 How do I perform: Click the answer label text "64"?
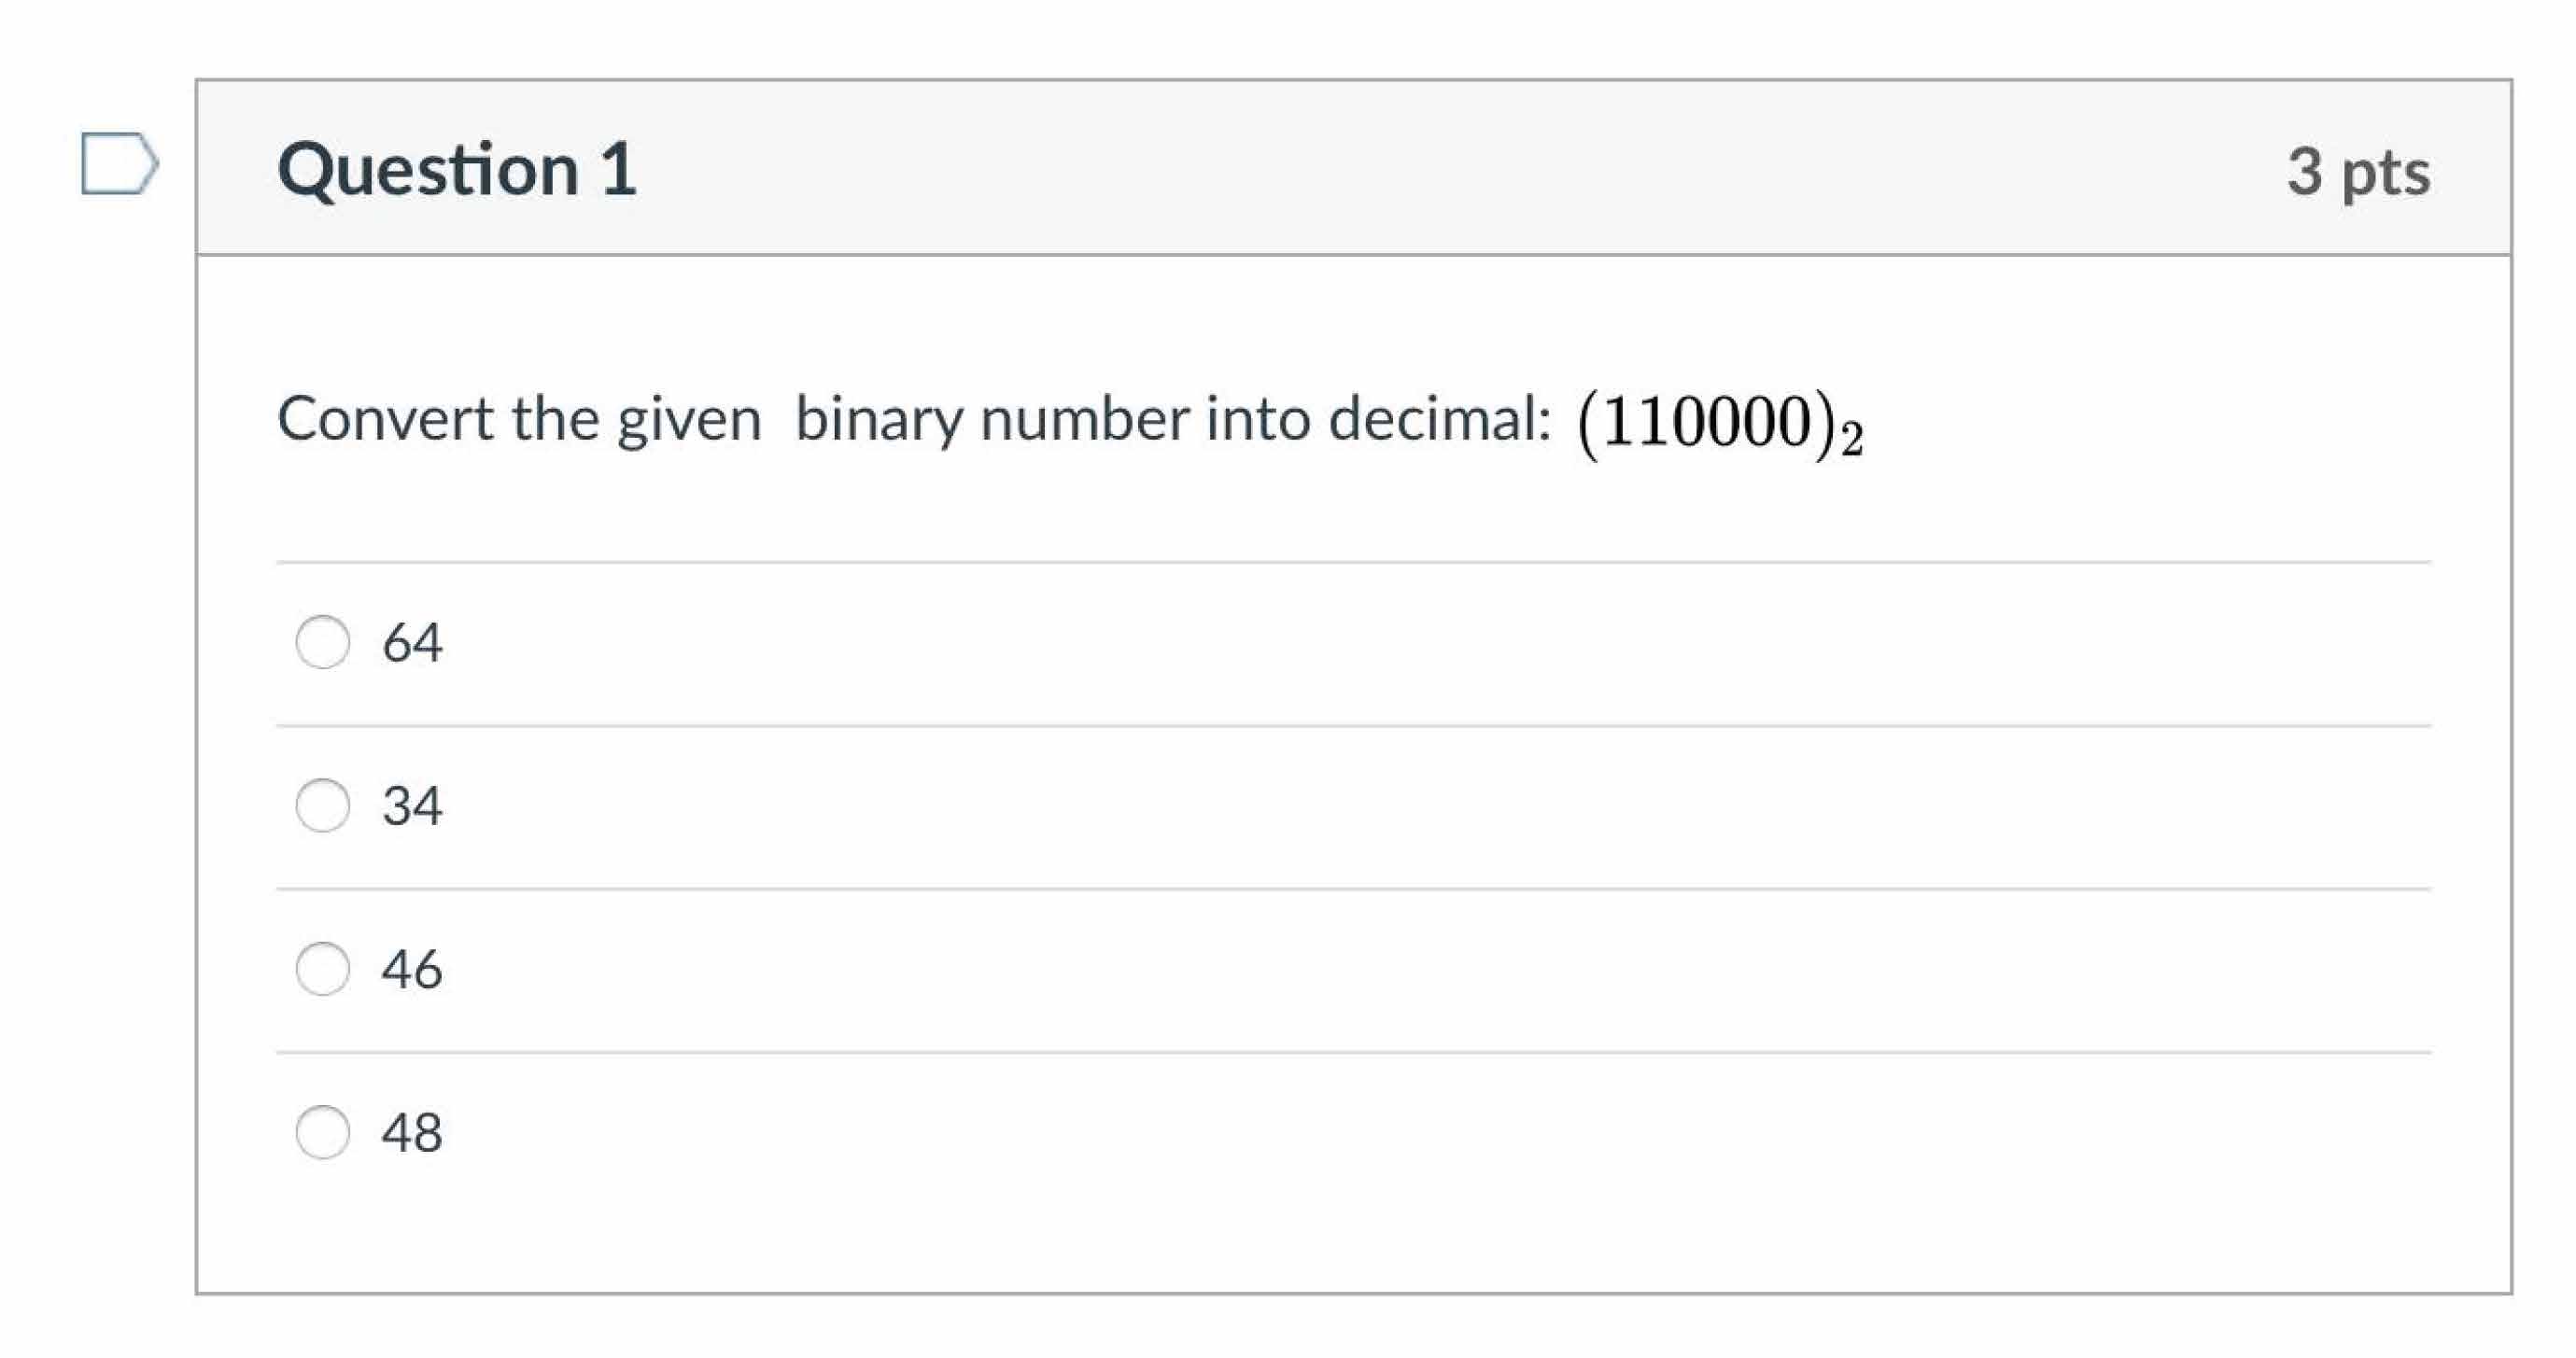412,642
